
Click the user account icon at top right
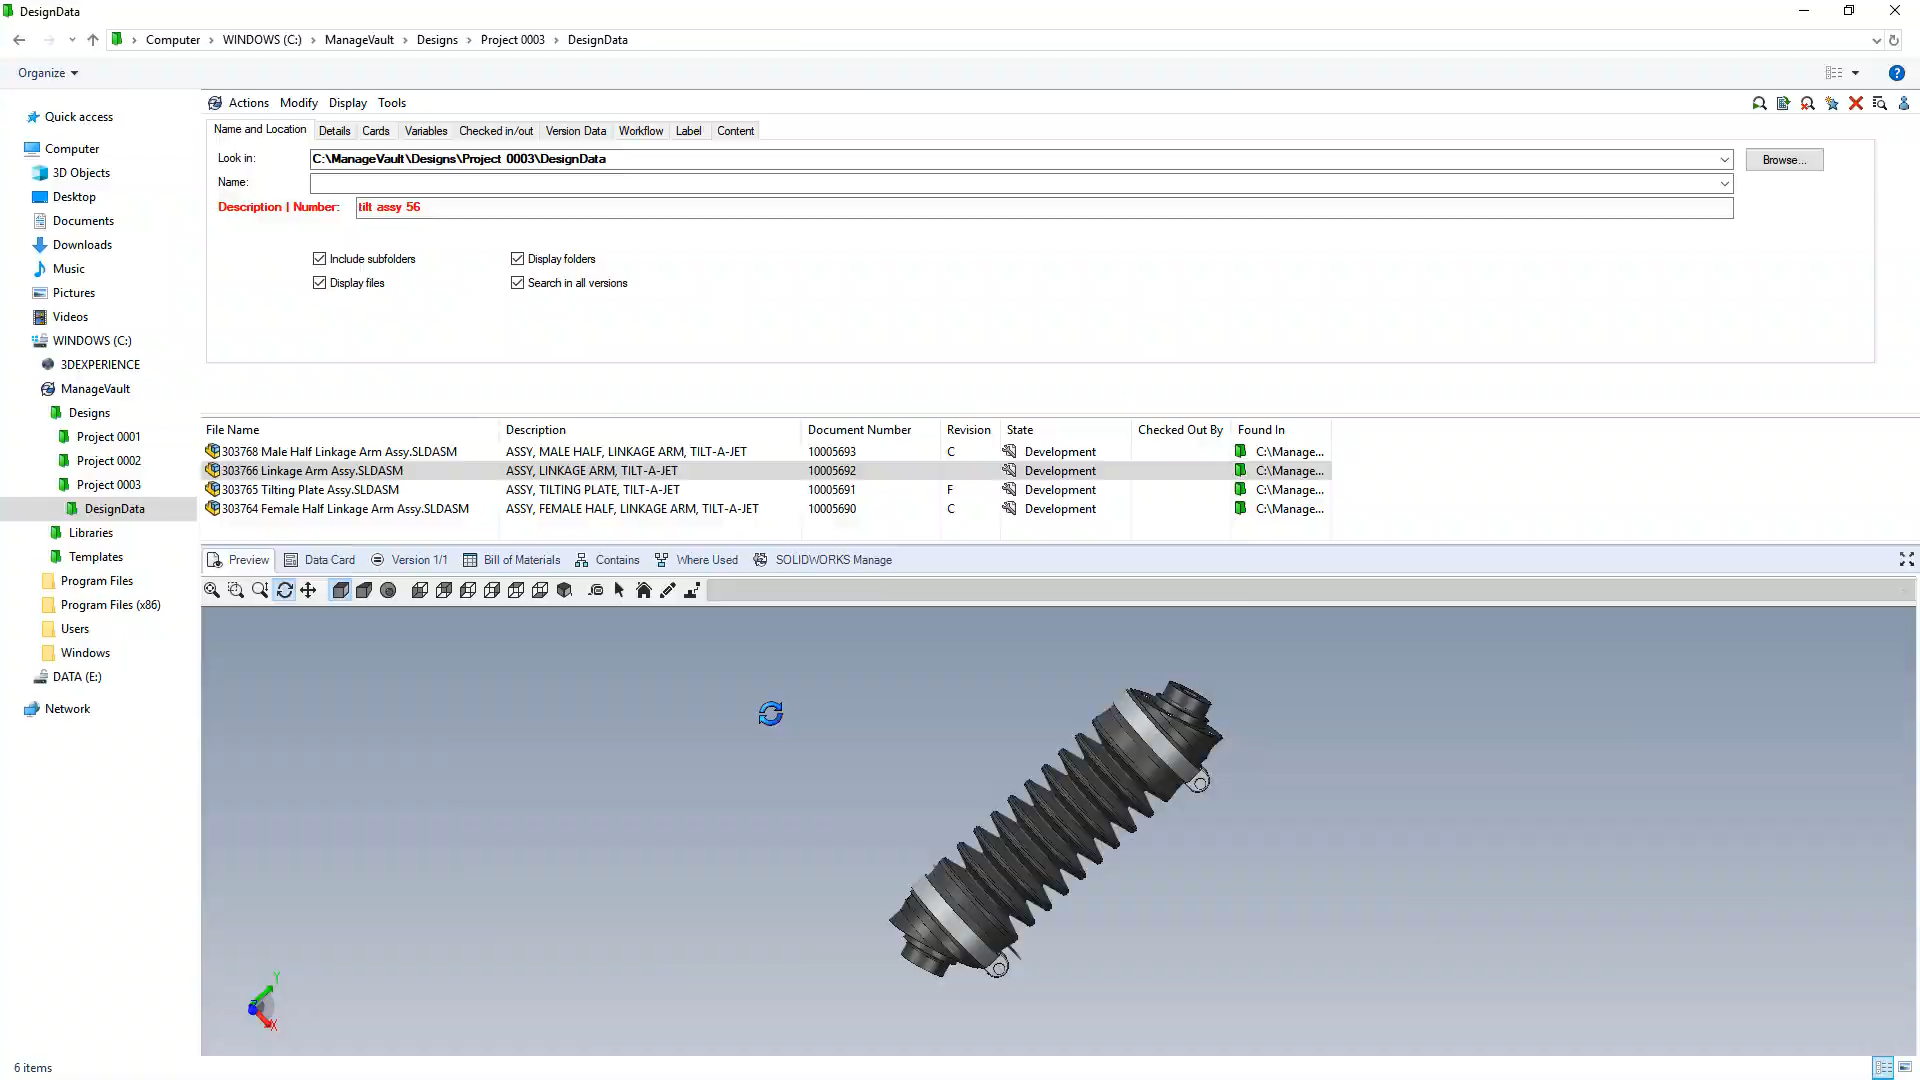coord(1903,103)
